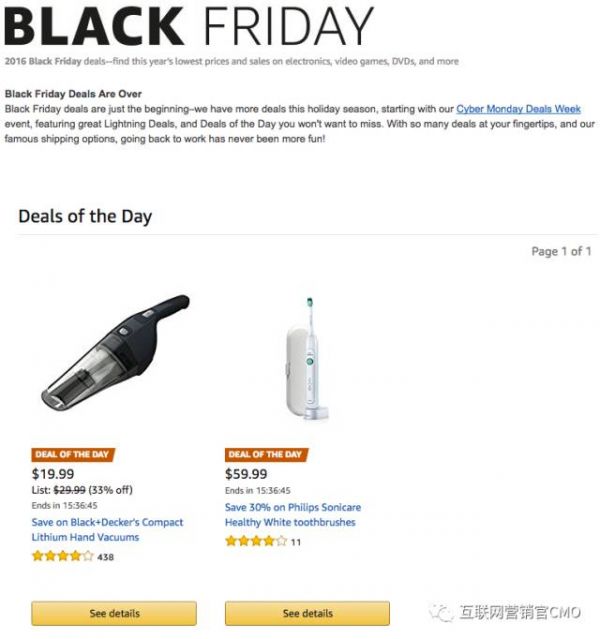Click the Deals of the Day heading

click(85, 216)
